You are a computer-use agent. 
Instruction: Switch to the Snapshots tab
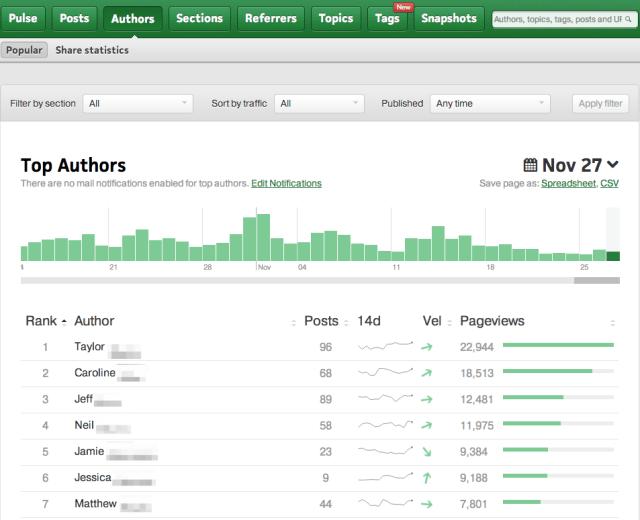pos(449,18)
